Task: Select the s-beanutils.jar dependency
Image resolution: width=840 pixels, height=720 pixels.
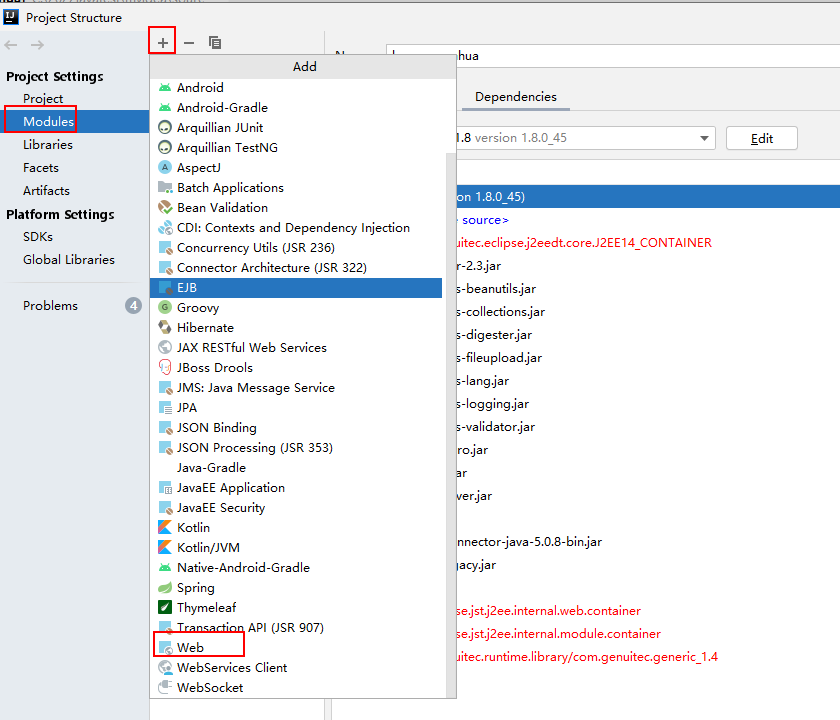Action: click(496, 289)
